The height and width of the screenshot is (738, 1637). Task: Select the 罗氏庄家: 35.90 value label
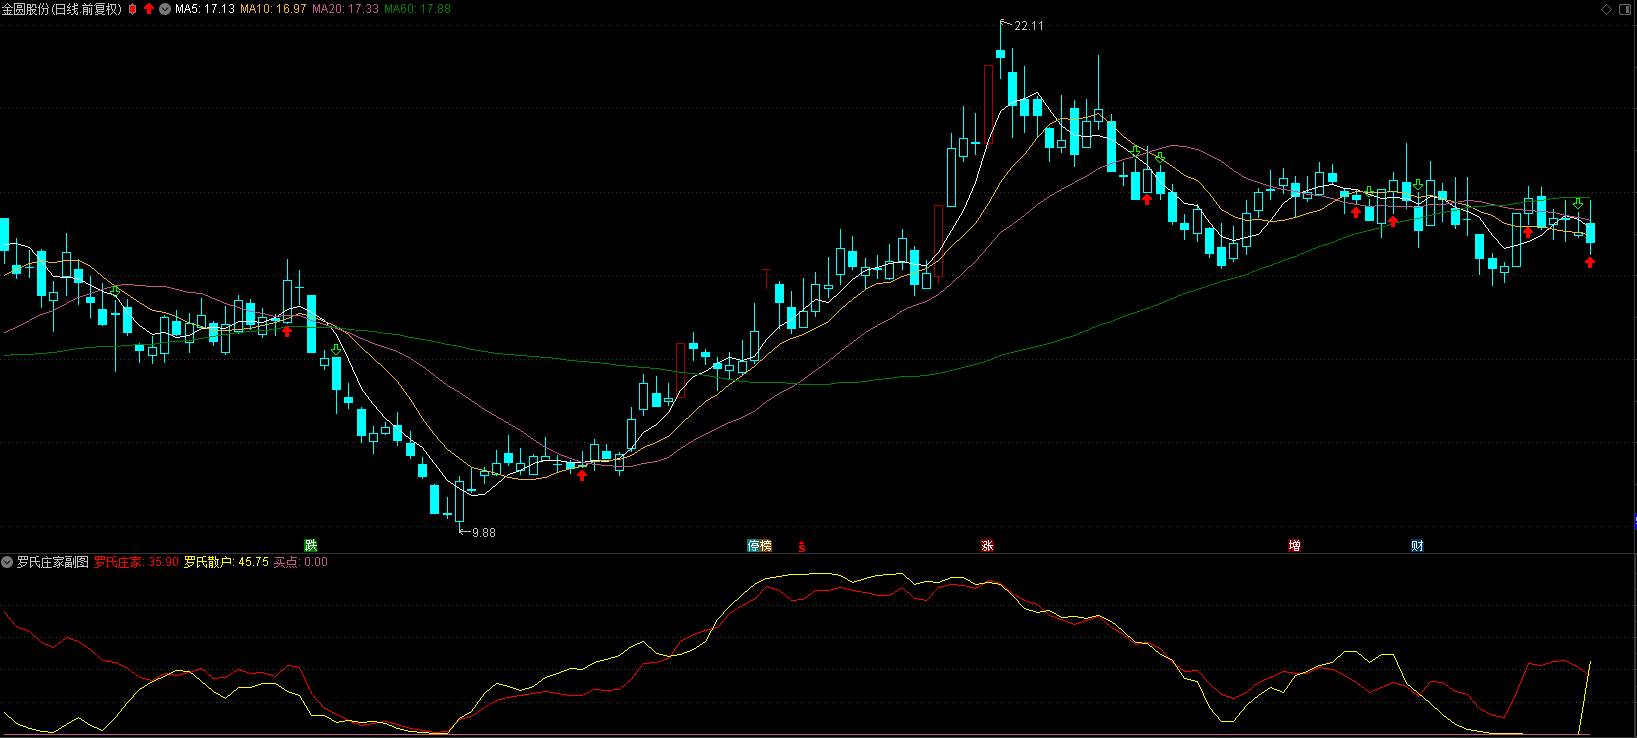pyautogui.click(x=136, y=562)
